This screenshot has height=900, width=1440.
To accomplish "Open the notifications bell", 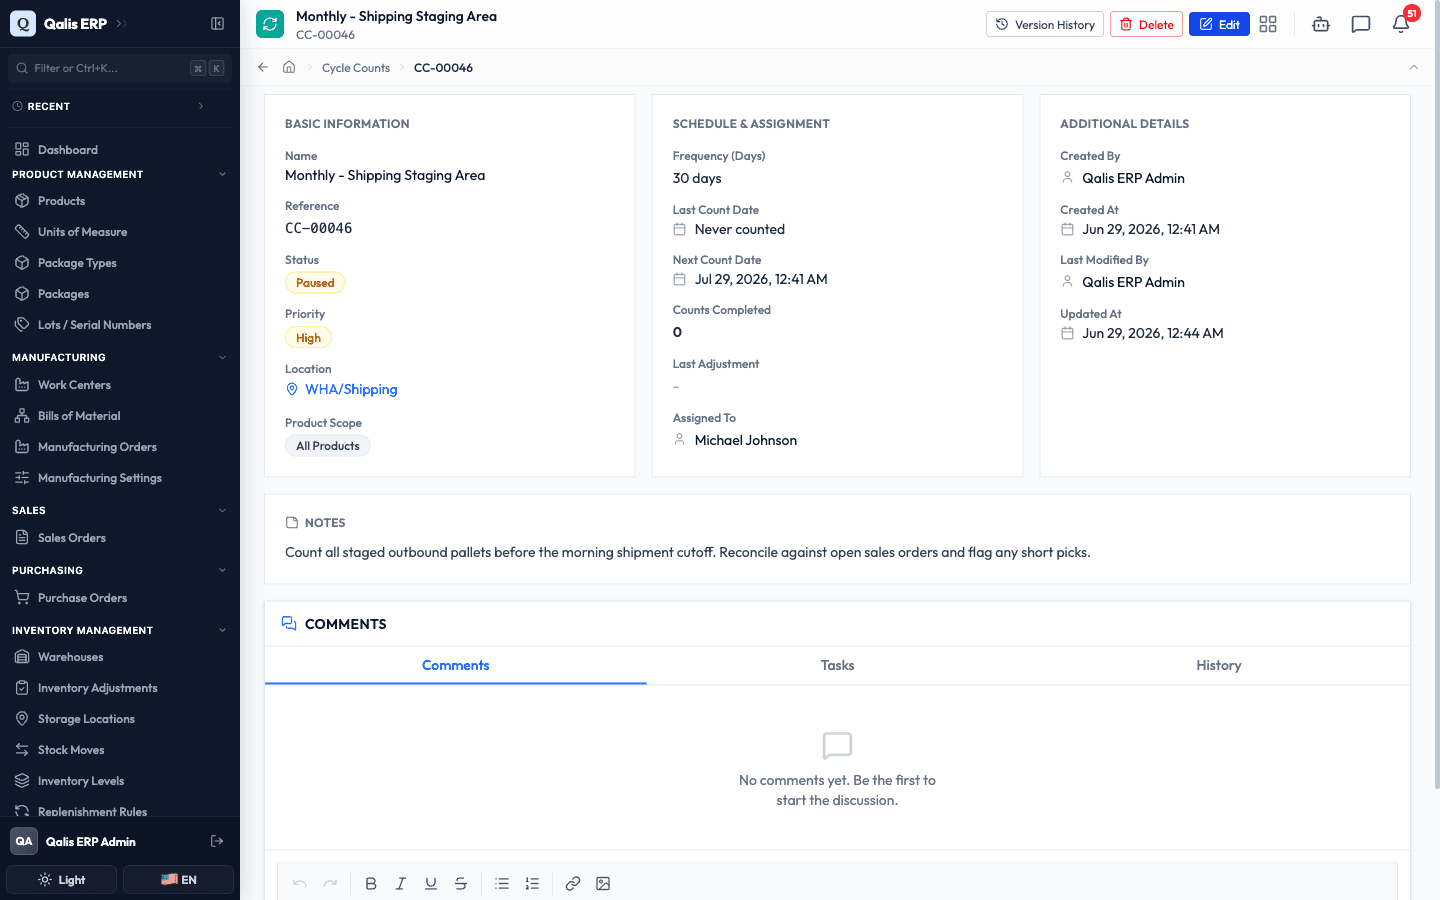I will (1400, 24).
